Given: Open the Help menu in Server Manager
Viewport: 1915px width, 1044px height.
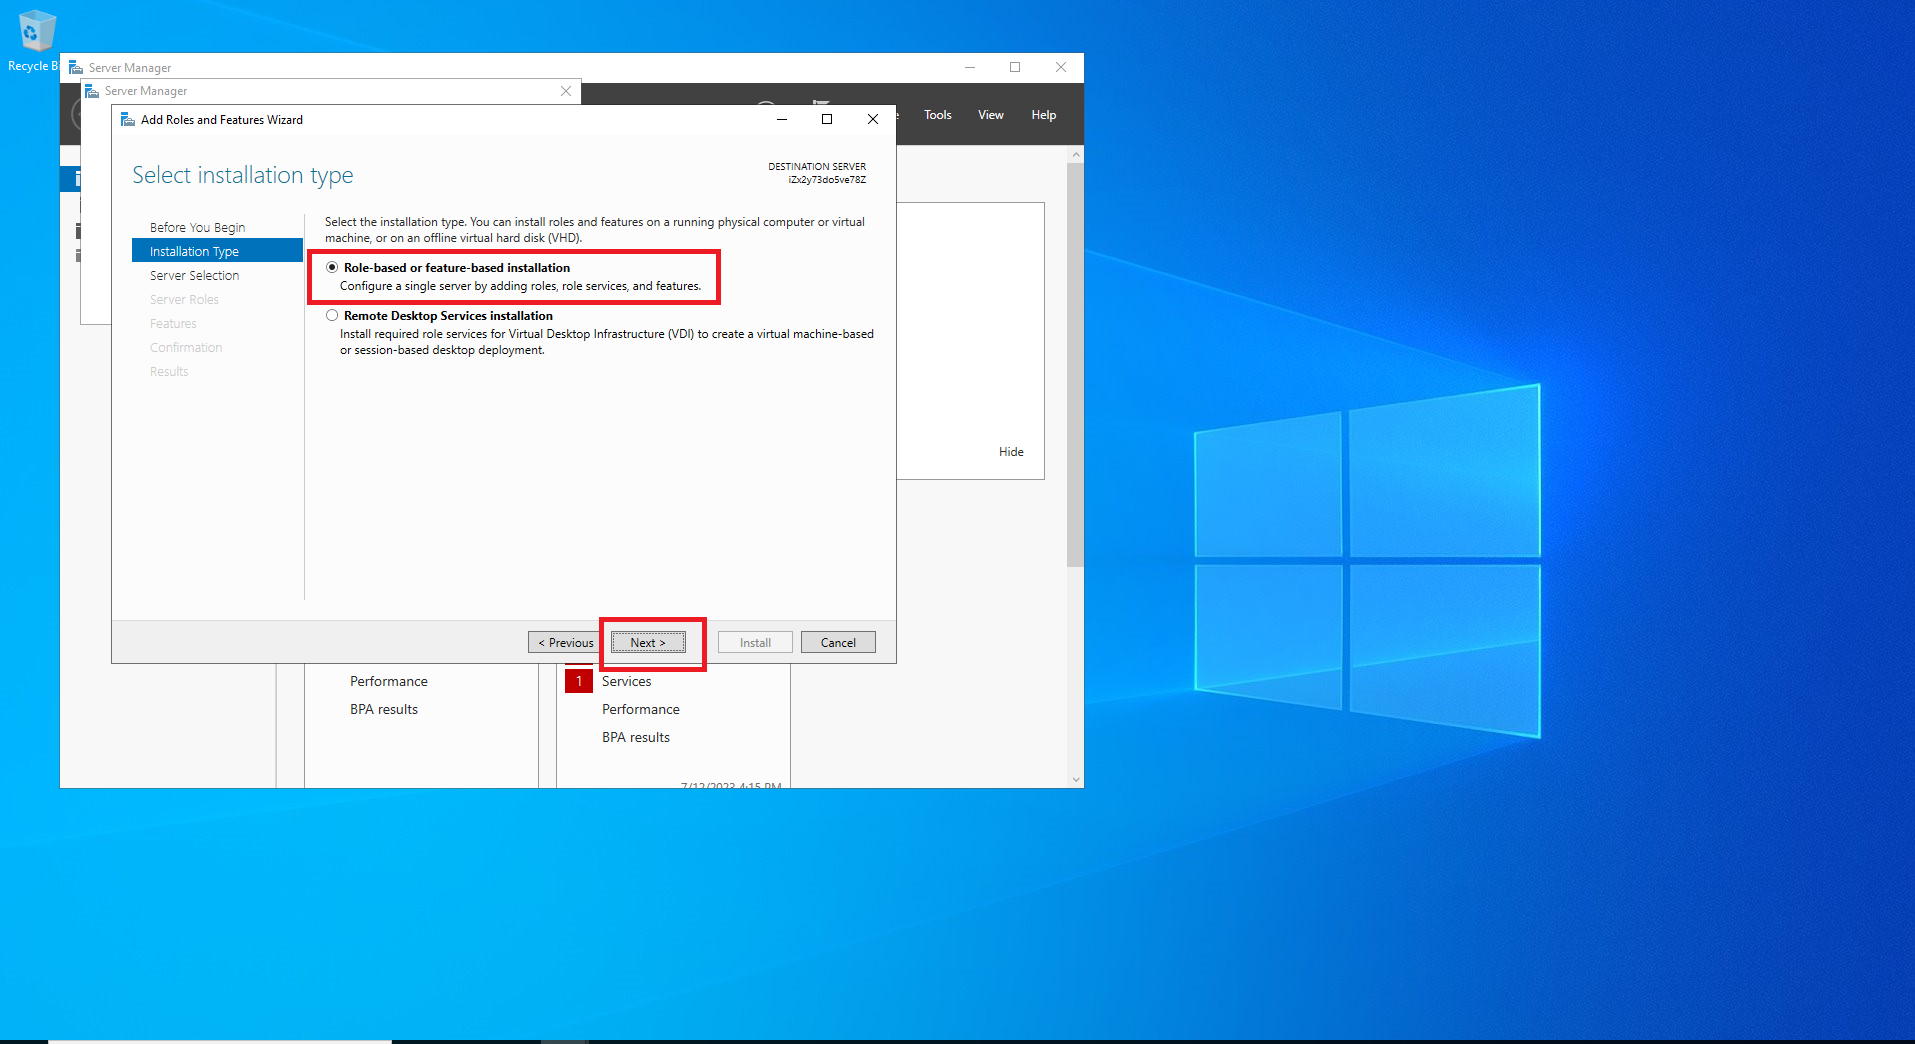Looking at the screenshot, I should coord(1044,115).
